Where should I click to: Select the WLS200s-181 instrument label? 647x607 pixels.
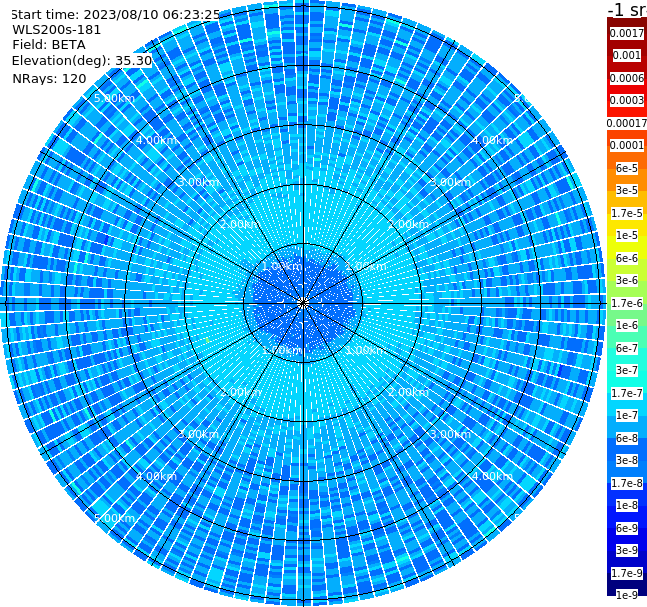point(57,30)
